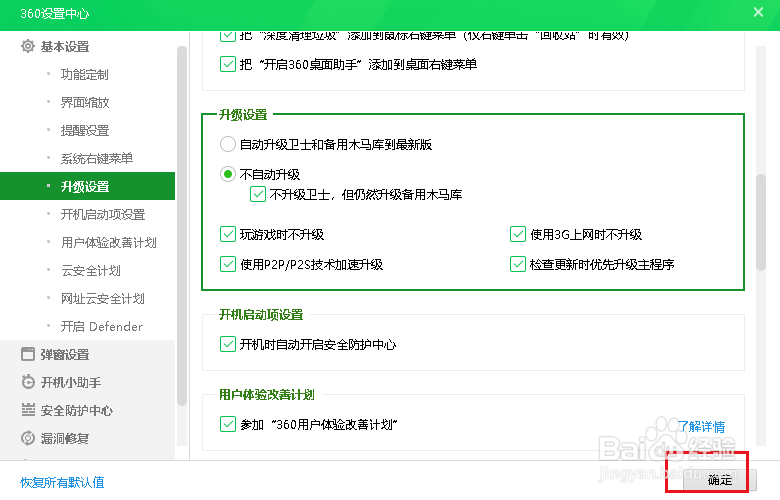
Task: Open 弹窗设置 window icon
Action: coord(28,354)
